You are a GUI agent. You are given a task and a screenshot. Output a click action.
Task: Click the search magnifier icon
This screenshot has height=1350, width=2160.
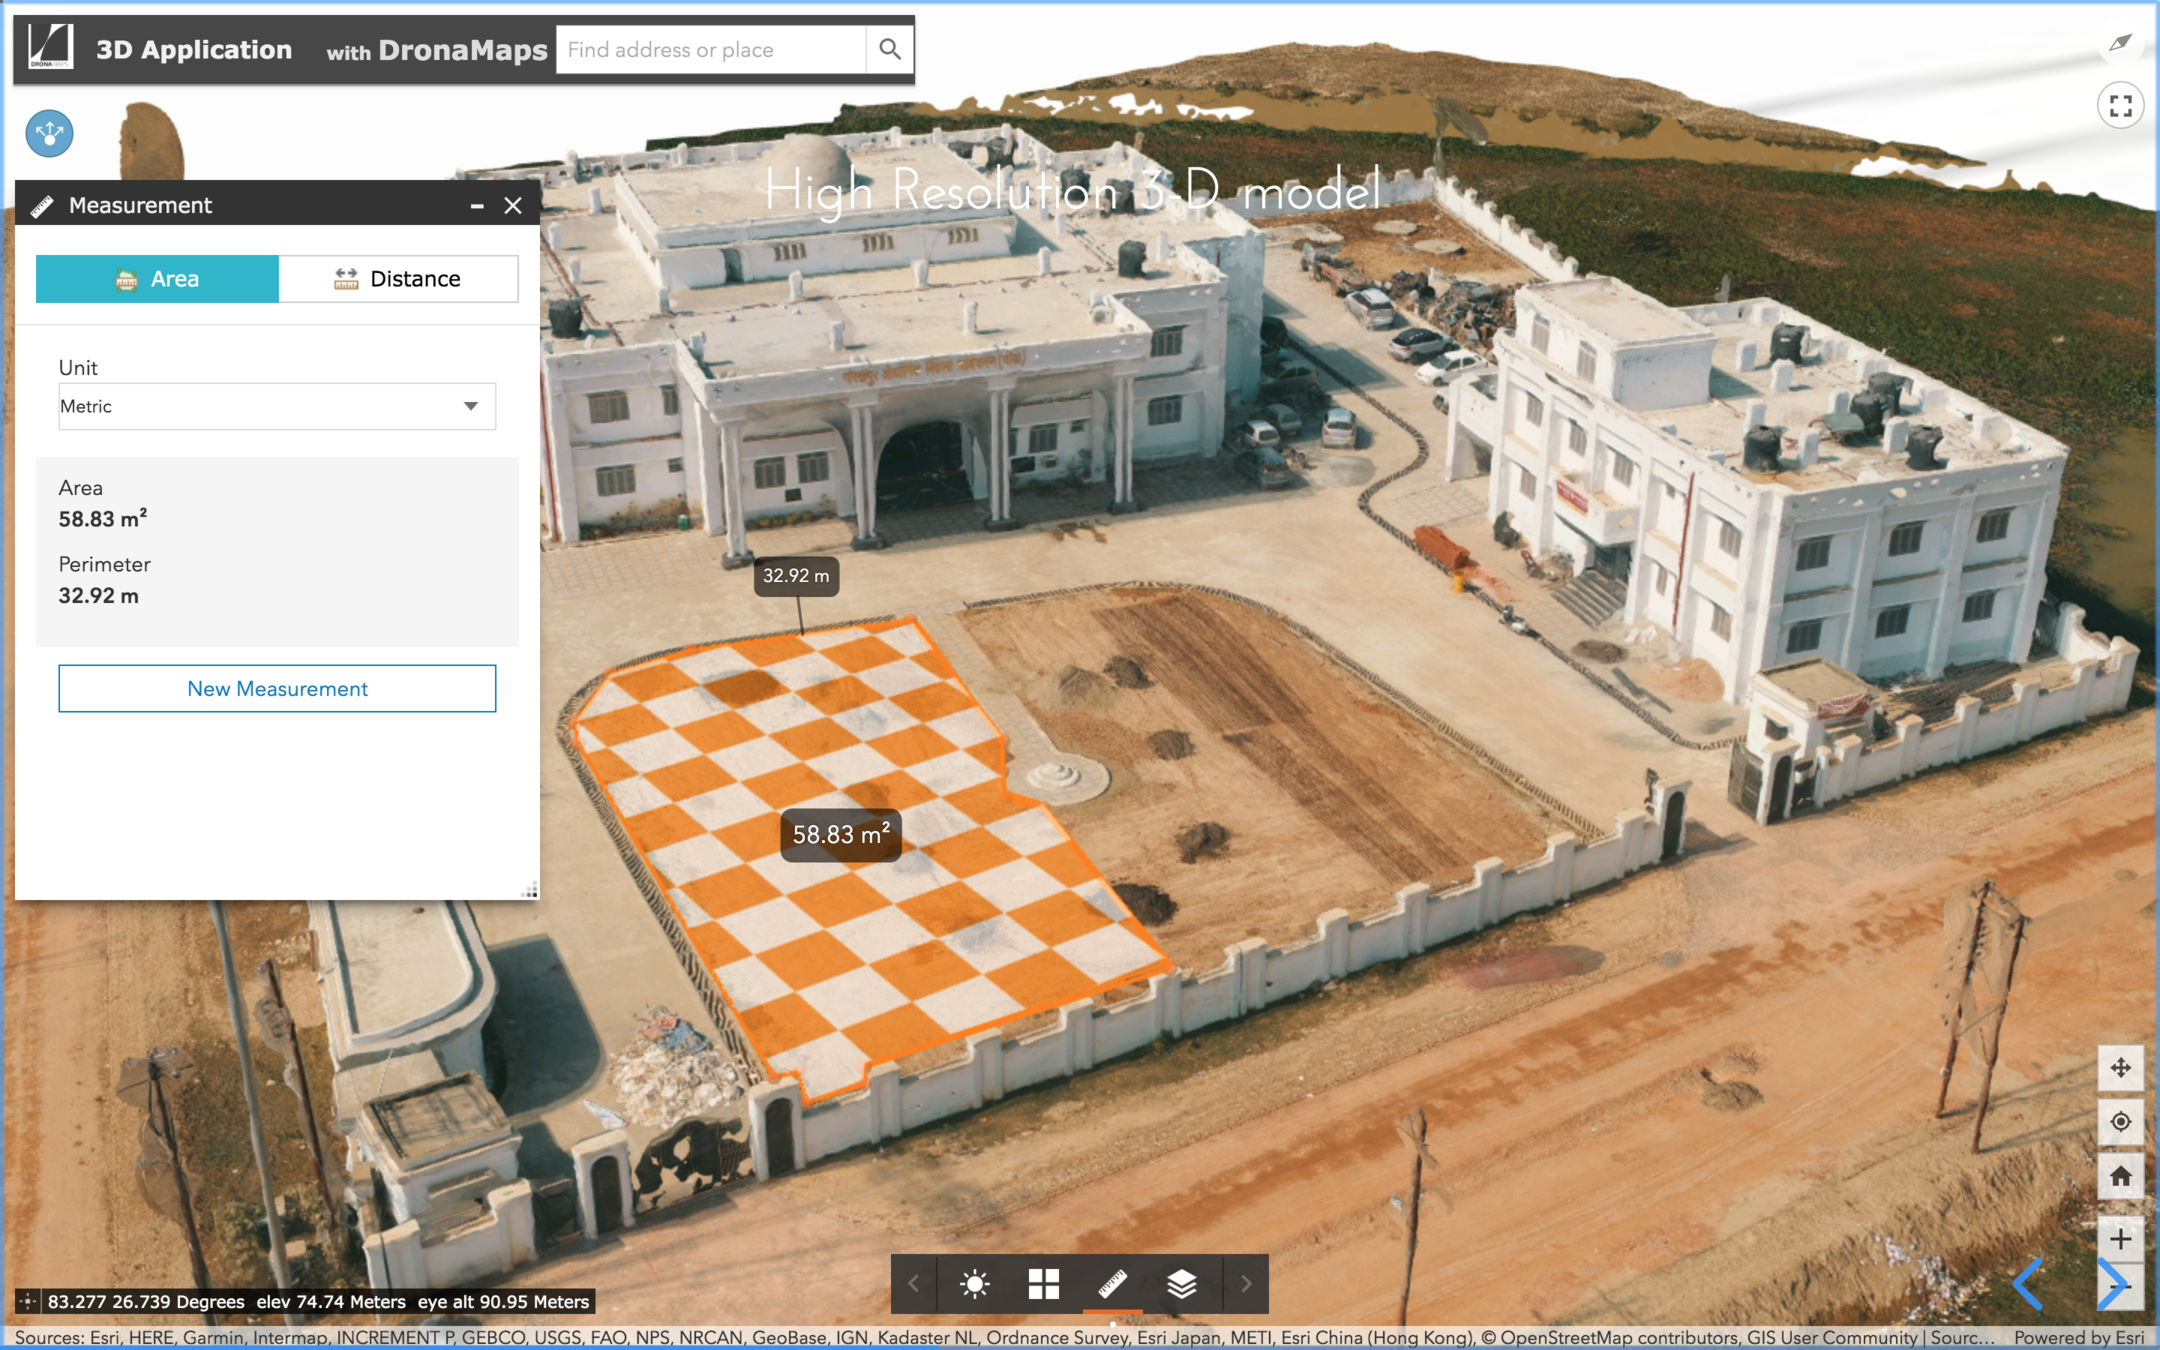pos(889,49)
